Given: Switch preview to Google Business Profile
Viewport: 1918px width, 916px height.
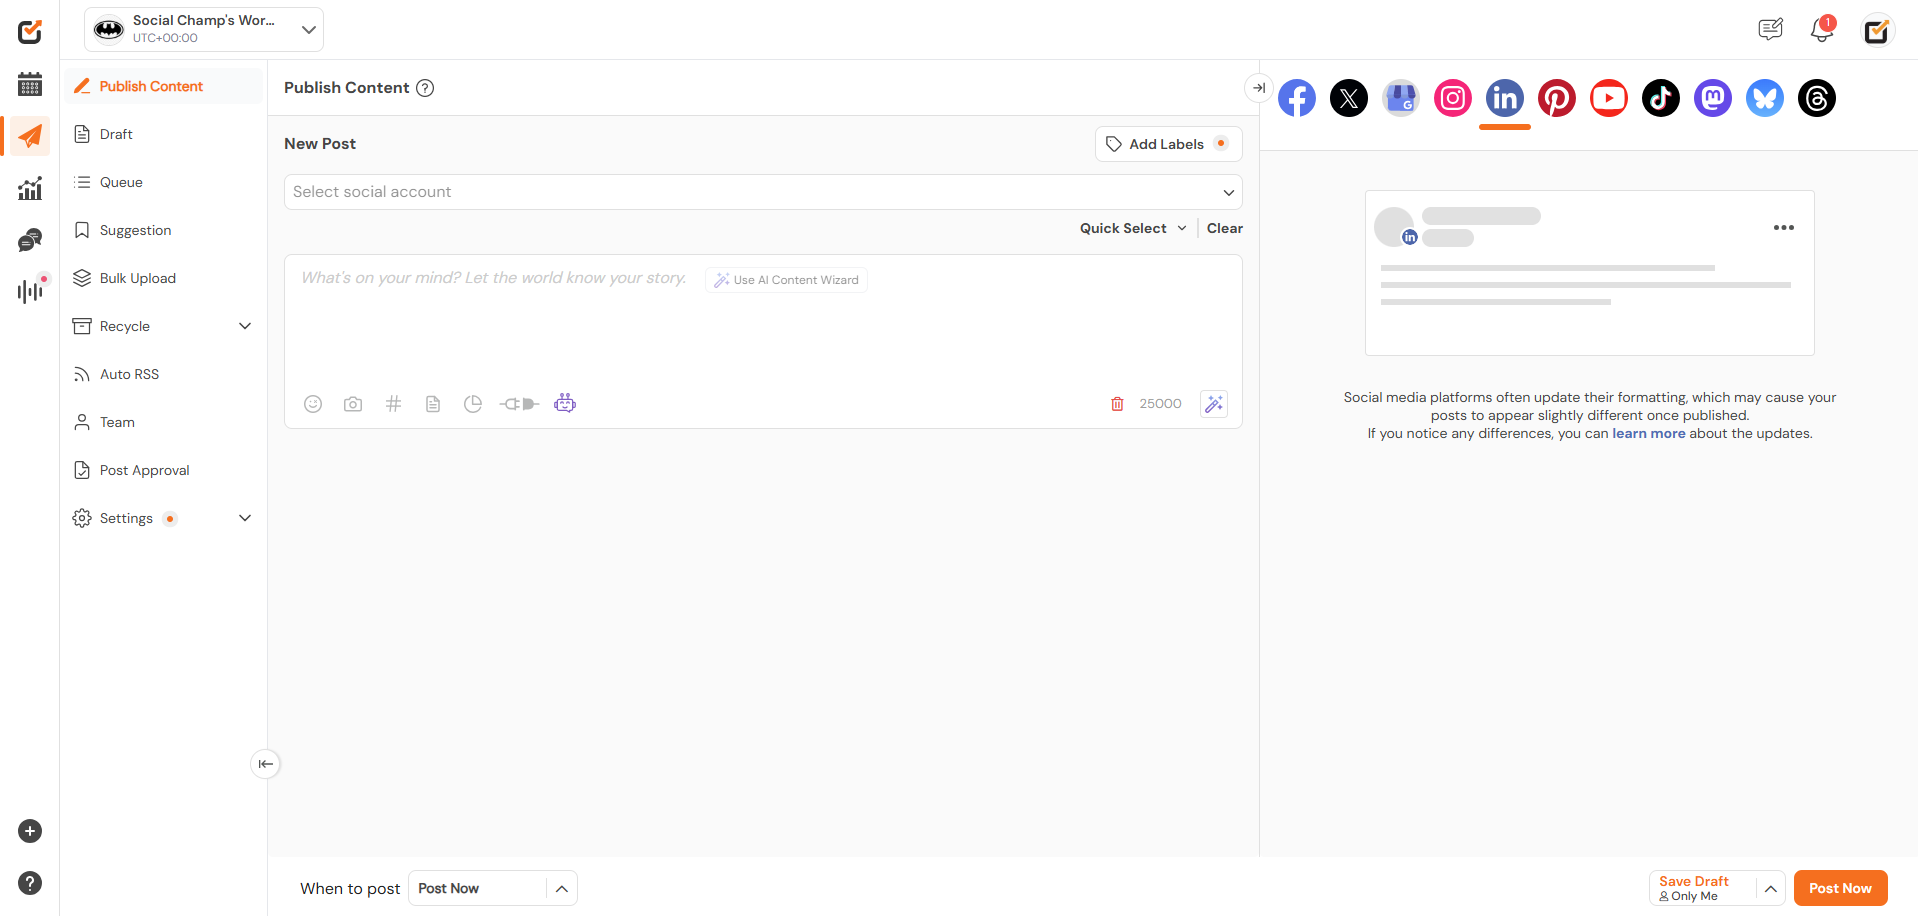Looking at the screenshot, I should 1401,98.
